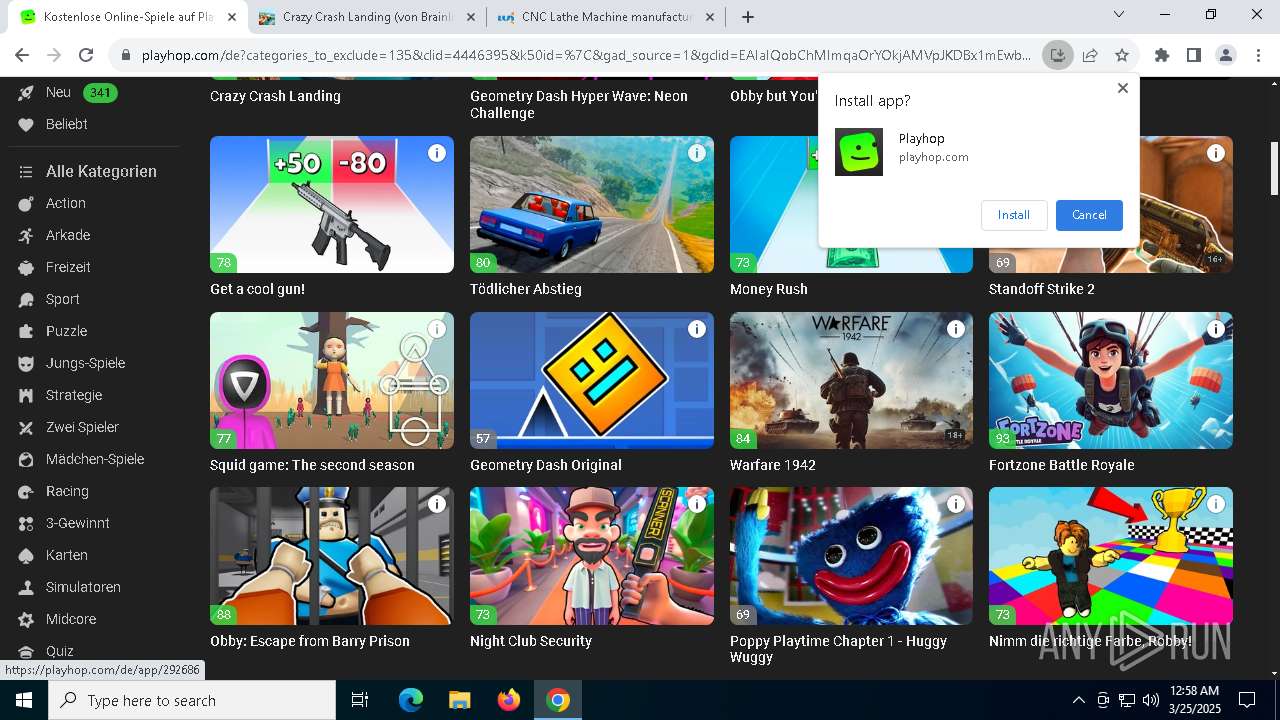Open the tab search dropdown arrow
The height and width of the screenshot is (720, 1280).
1119,15
